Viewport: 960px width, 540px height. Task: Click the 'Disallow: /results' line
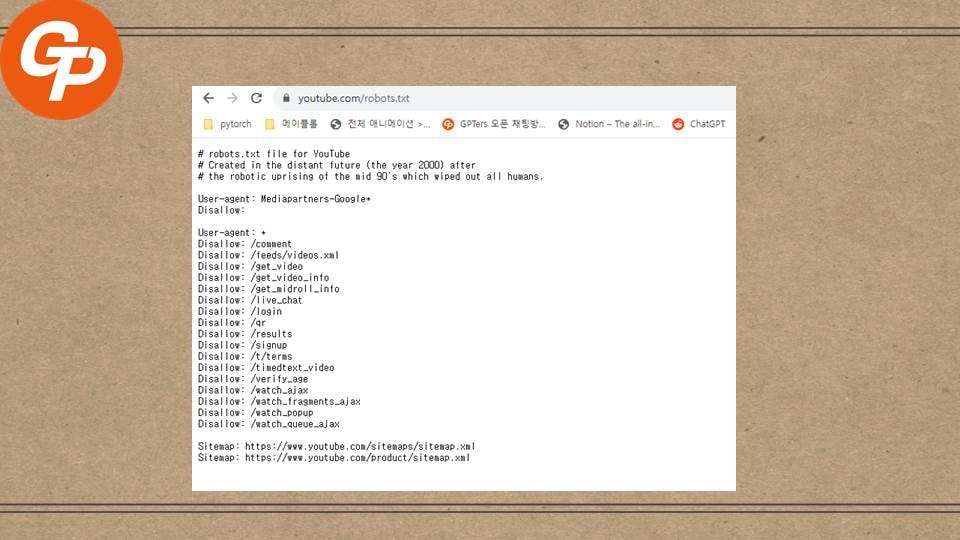(245, 334)
